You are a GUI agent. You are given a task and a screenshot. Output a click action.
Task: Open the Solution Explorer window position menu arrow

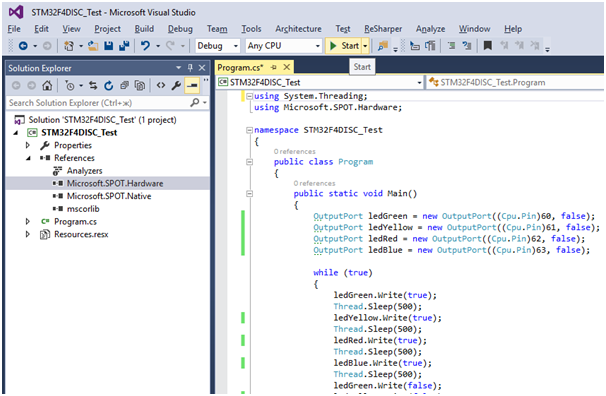pyautogui.click(x=179, y=68)
